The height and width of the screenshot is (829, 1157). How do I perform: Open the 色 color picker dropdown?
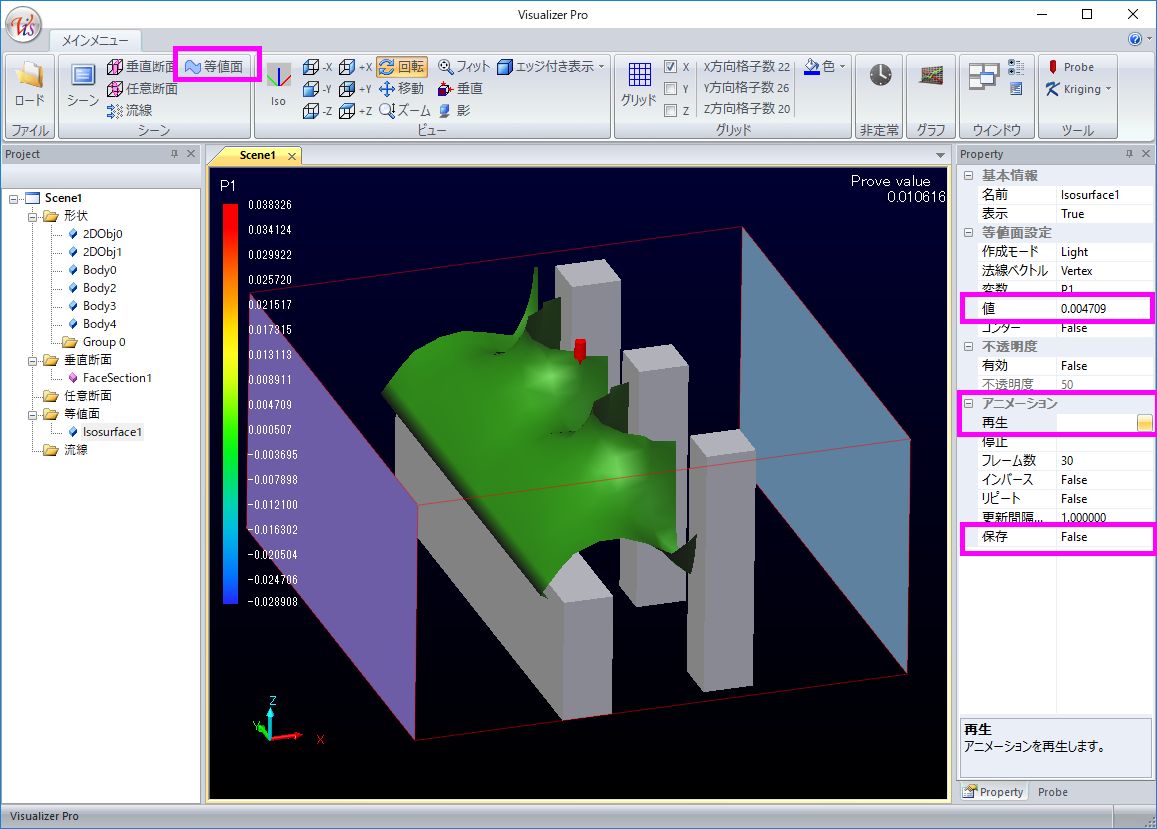[842, 67]
